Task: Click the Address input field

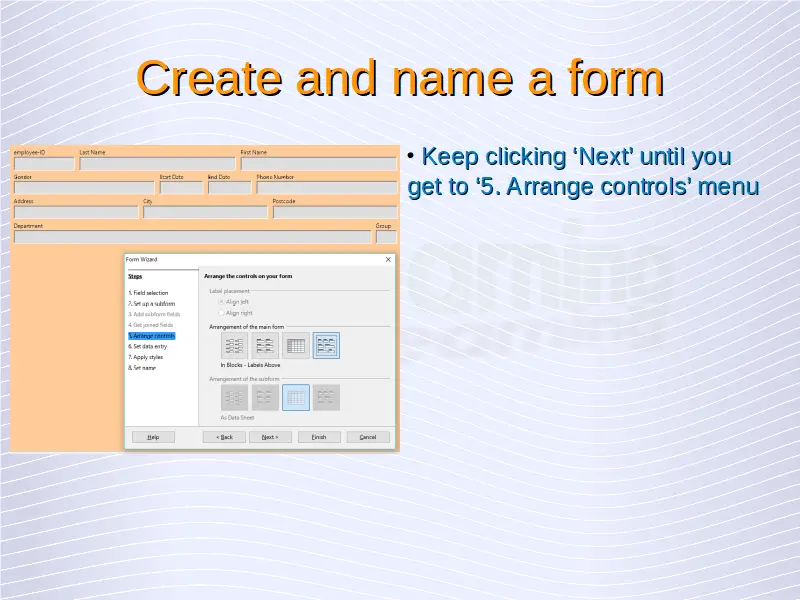Action: (76, 212)
